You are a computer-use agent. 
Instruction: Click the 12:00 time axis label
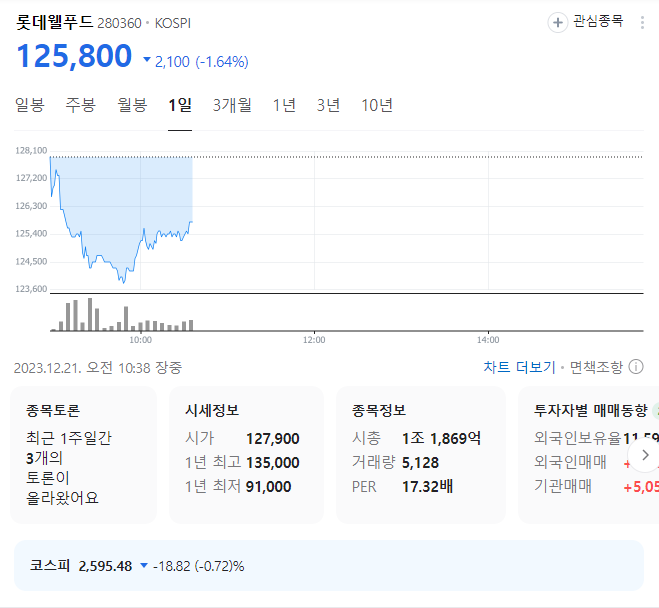pyautogui.click(x=314, y=340)
